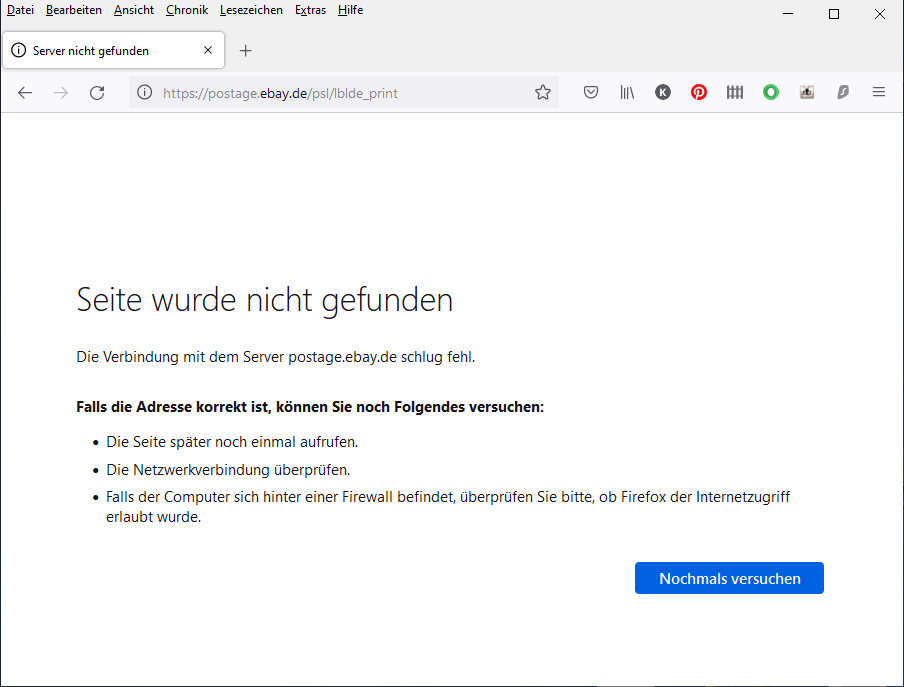
Task: Open the dark K extension icon
Action: point(663,93)
